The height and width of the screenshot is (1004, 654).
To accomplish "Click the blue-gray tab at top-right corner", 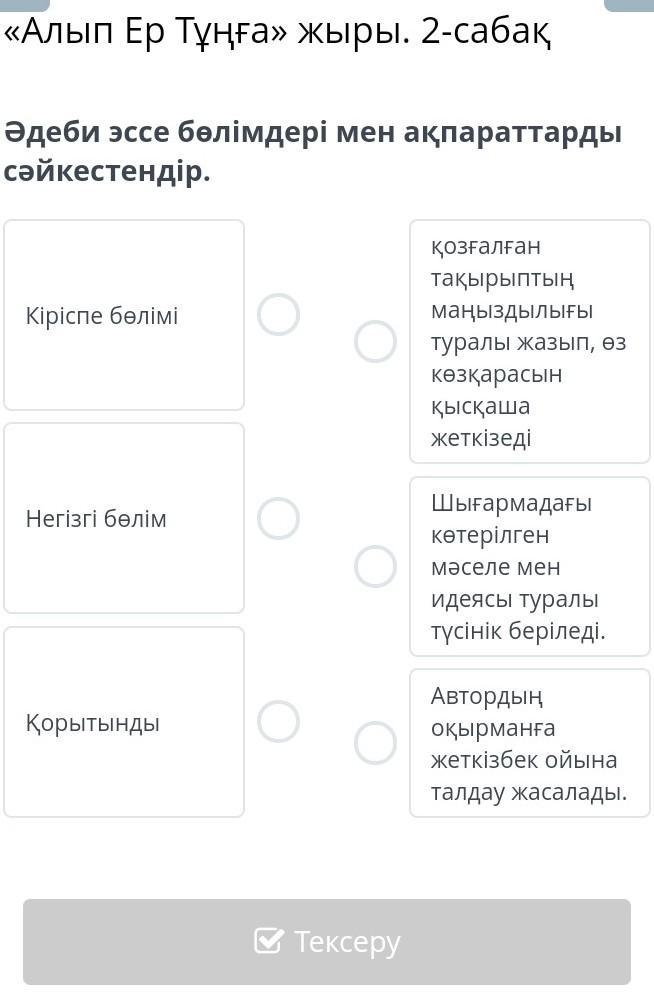I will (628, 5).
